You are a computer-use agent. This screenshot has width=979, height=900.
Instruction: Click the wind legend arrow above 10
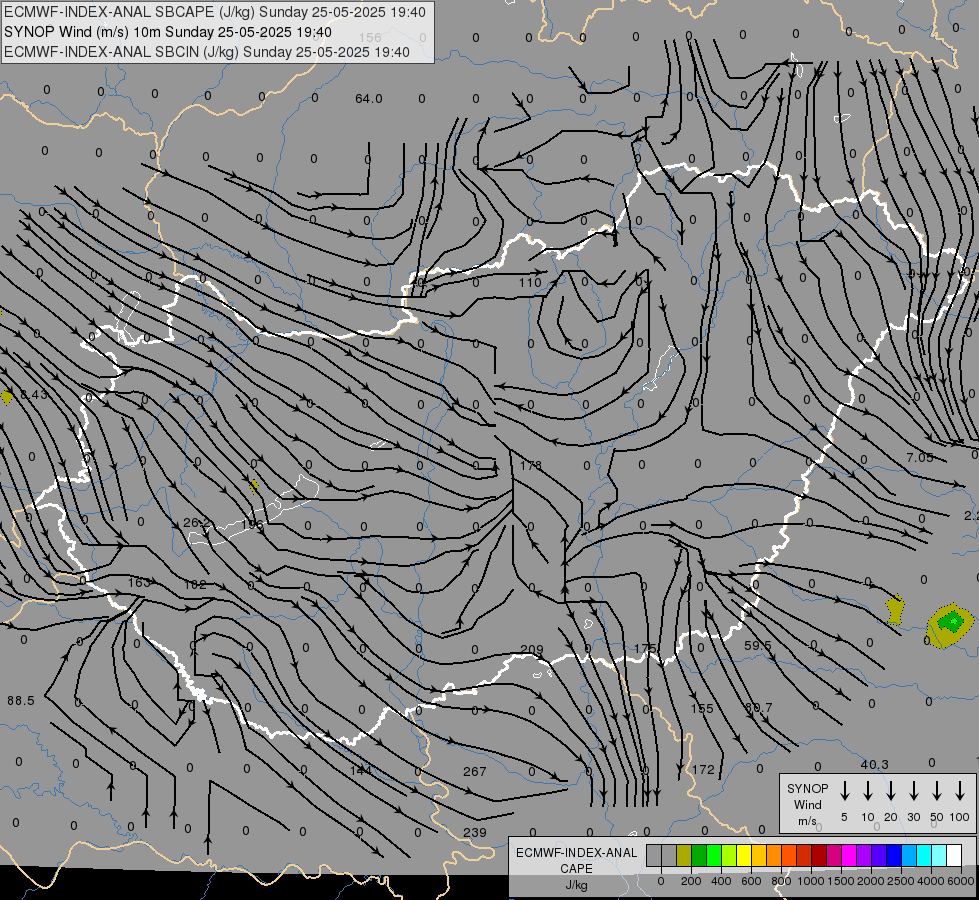[x=867, y=791]
